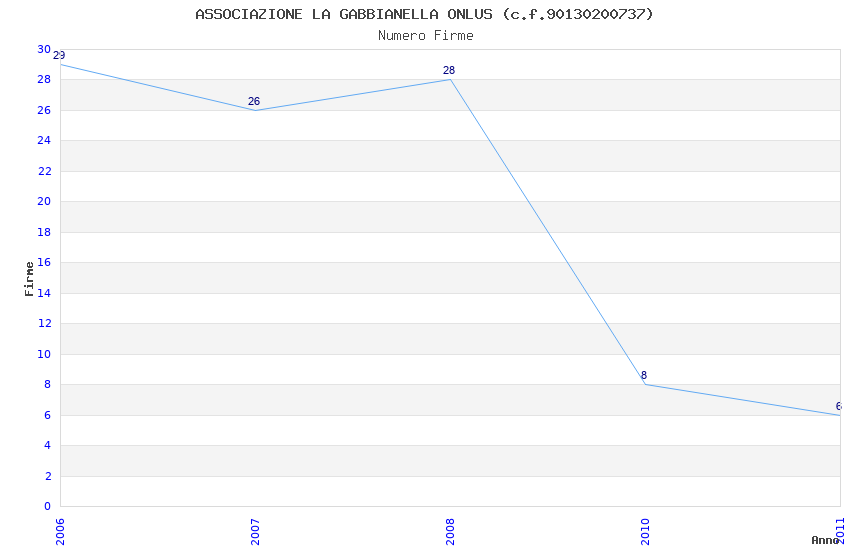Click the y-axis value 18
The height and width of the screenshot is (550, 850).
pos(44,232)
